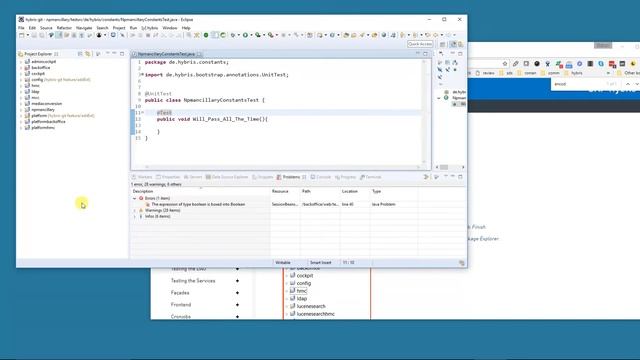Click the New toolbar icon in Eclipse
640x360 pixels.
22,36
